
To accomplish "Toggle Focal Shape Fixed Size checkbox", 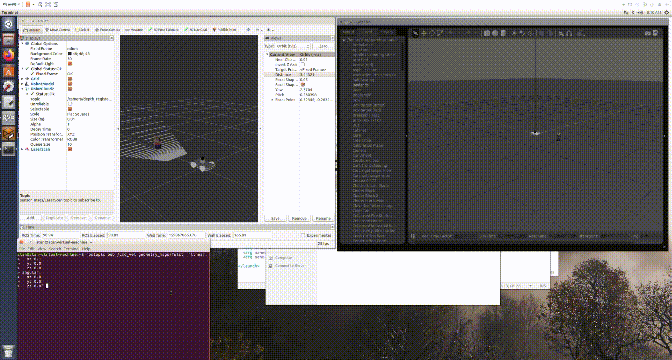I will point(303,84).
